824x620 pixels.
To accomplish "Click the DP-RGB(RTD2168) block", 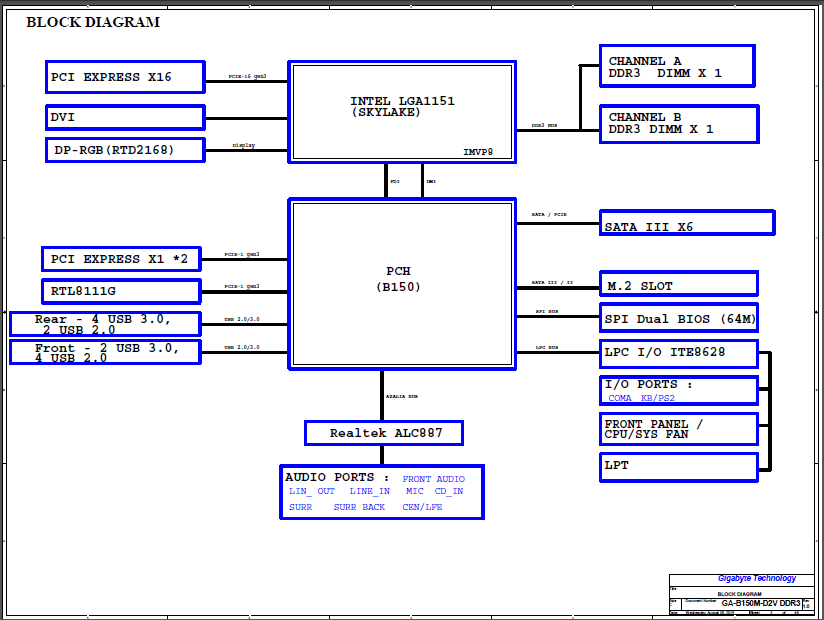I will tap(125, 150).
